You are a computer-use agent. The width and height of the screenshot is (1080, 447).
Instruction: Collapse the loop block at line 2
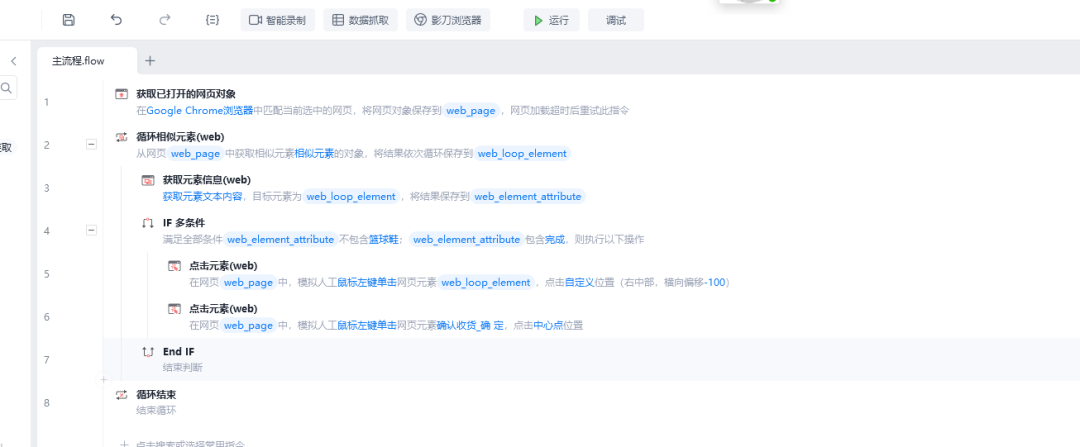click(x=91, y=144)
